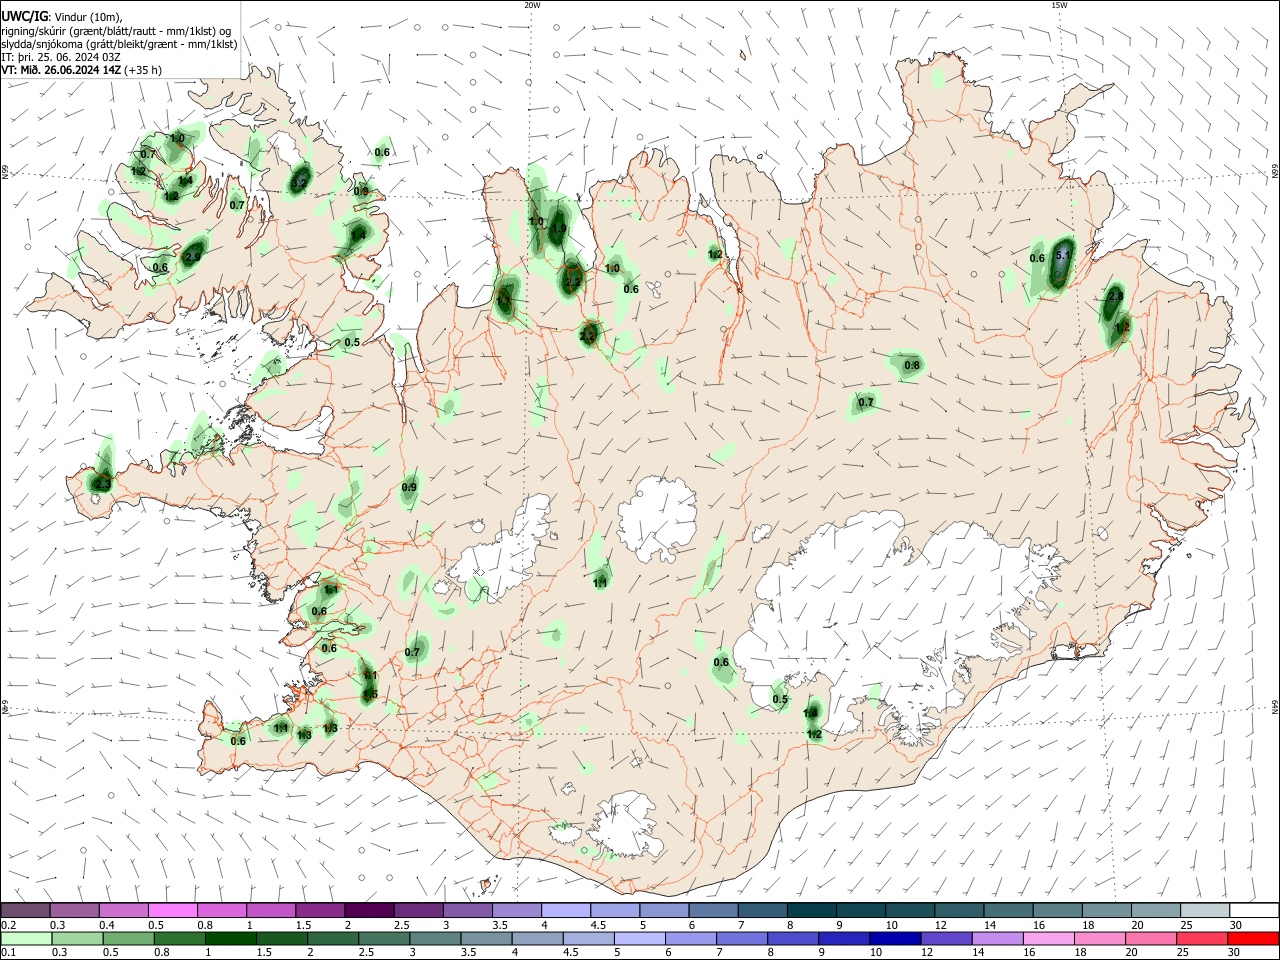Pick the pale green 0.1 swatch in lower legend
The height and width of the screenshot is (960, 1280).
[x=26, y=938]
